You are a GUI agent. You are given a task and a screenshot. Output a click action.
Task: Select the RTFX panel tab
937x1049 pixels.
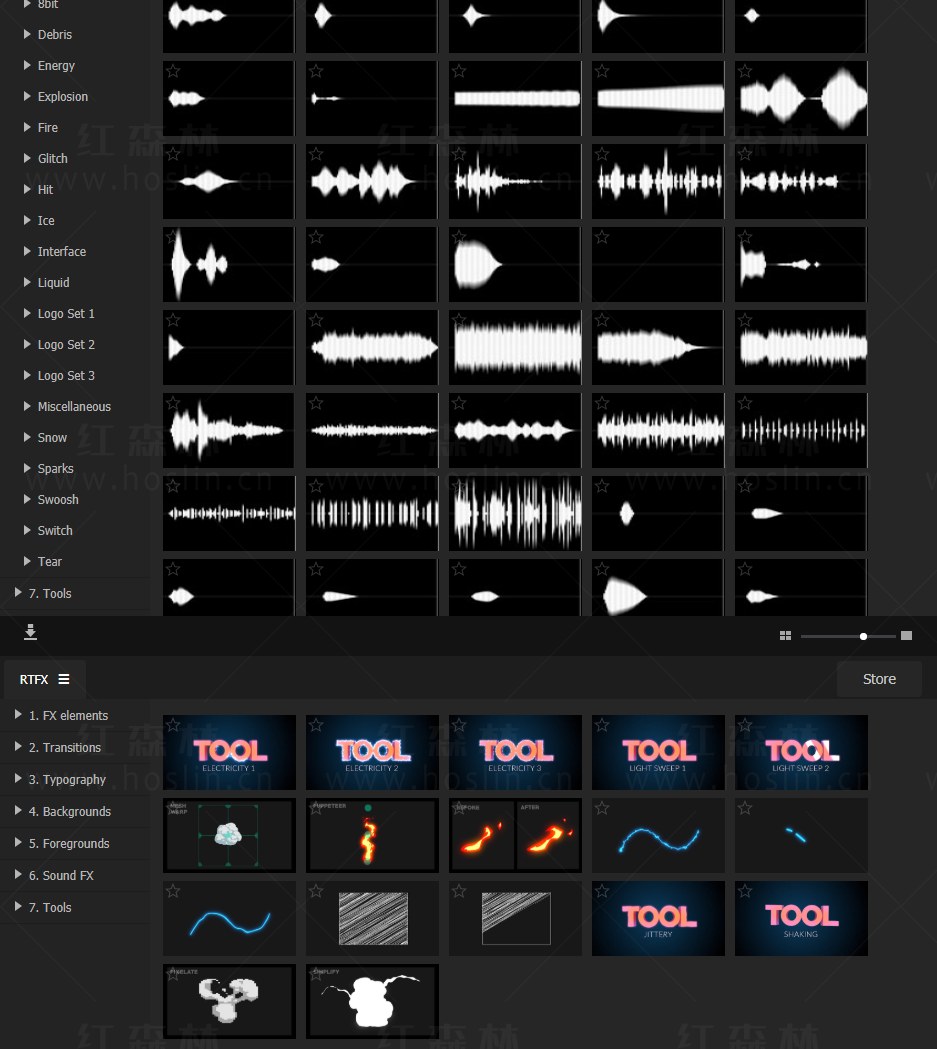point(45,679)
